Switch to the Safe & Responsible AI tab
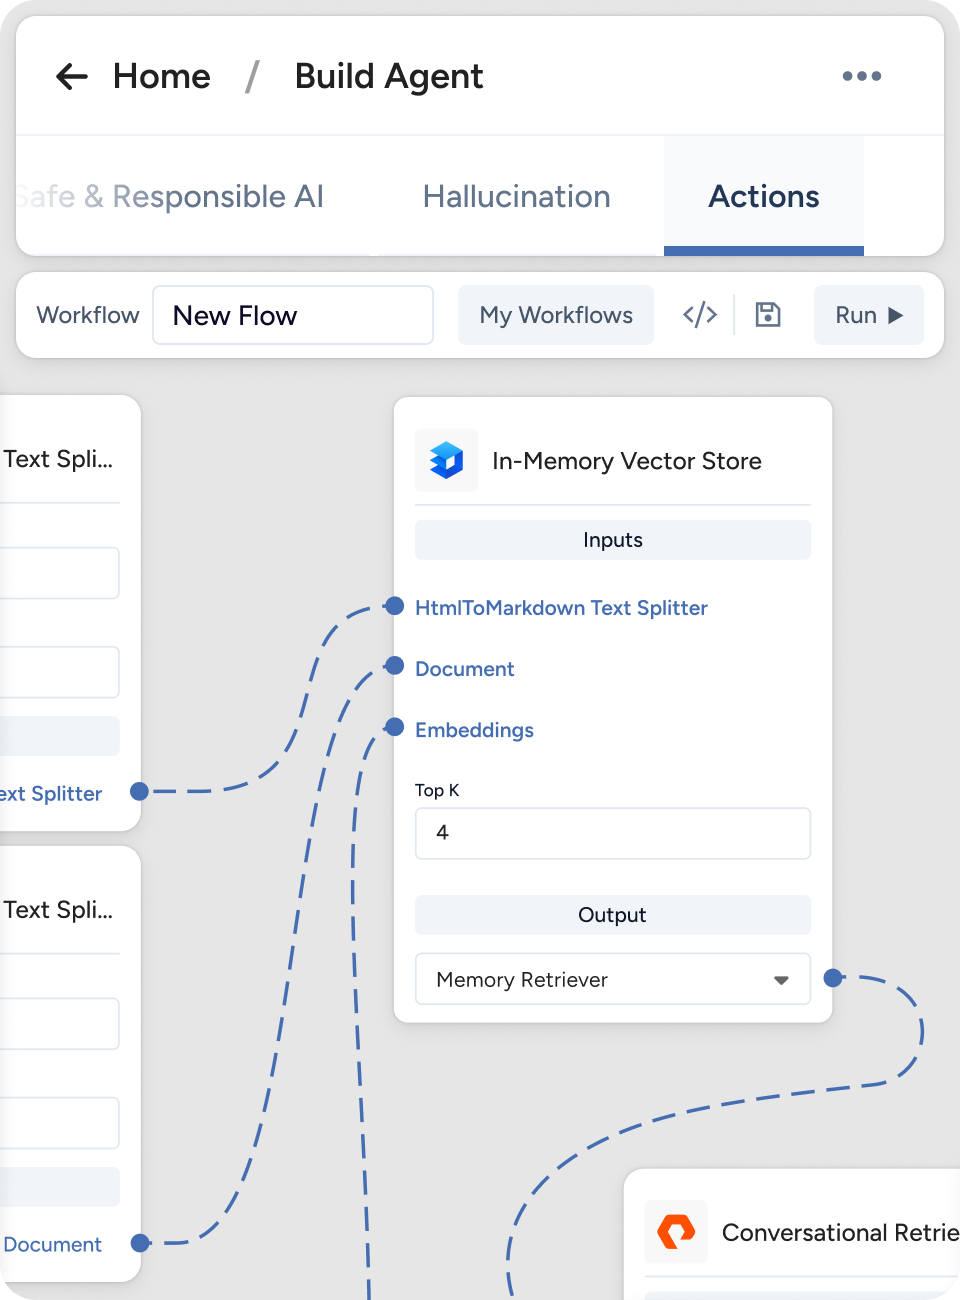The image size is (960, 1300). point(170,196)
